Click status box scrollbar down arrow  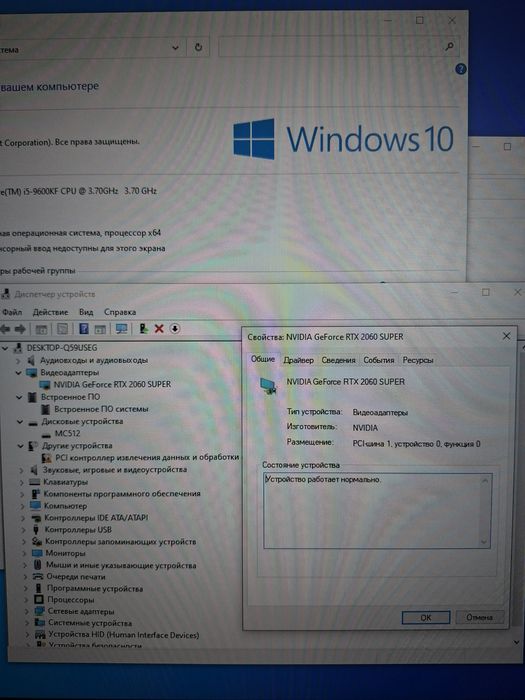[484, 542]
